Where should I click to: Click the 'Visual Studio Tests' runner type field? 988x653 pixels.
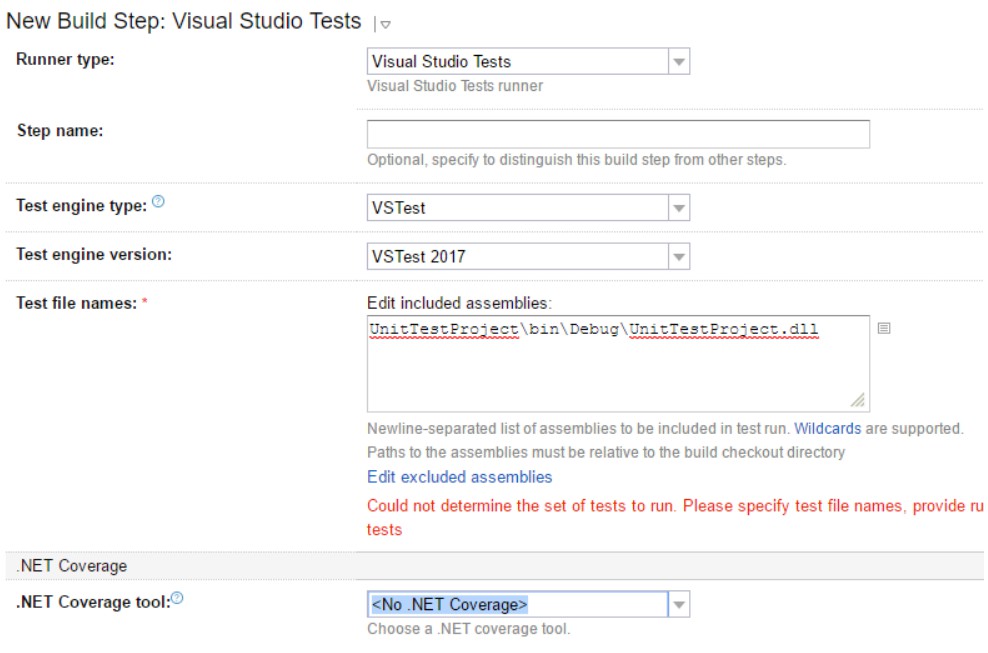(517, 62)
